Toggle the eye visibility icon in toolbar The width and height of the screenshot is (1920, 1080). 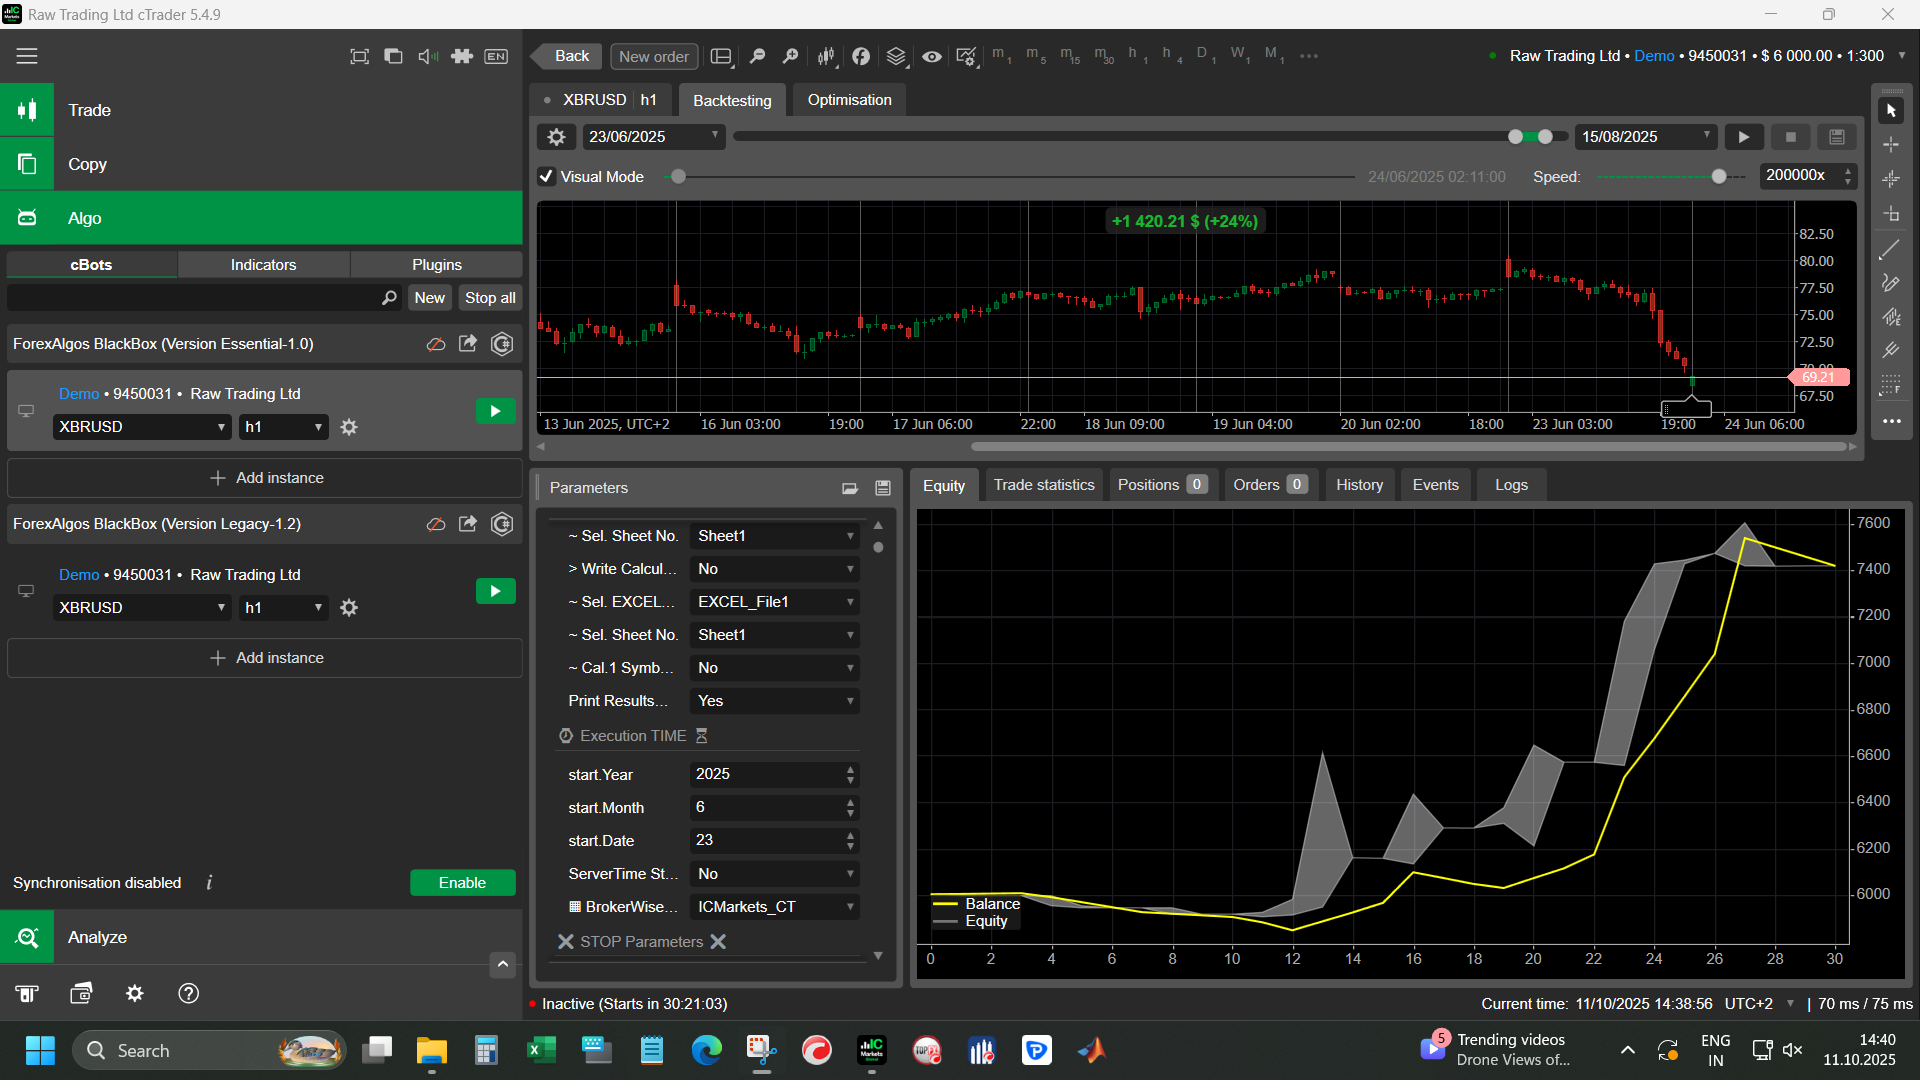(x=931, y=57)
